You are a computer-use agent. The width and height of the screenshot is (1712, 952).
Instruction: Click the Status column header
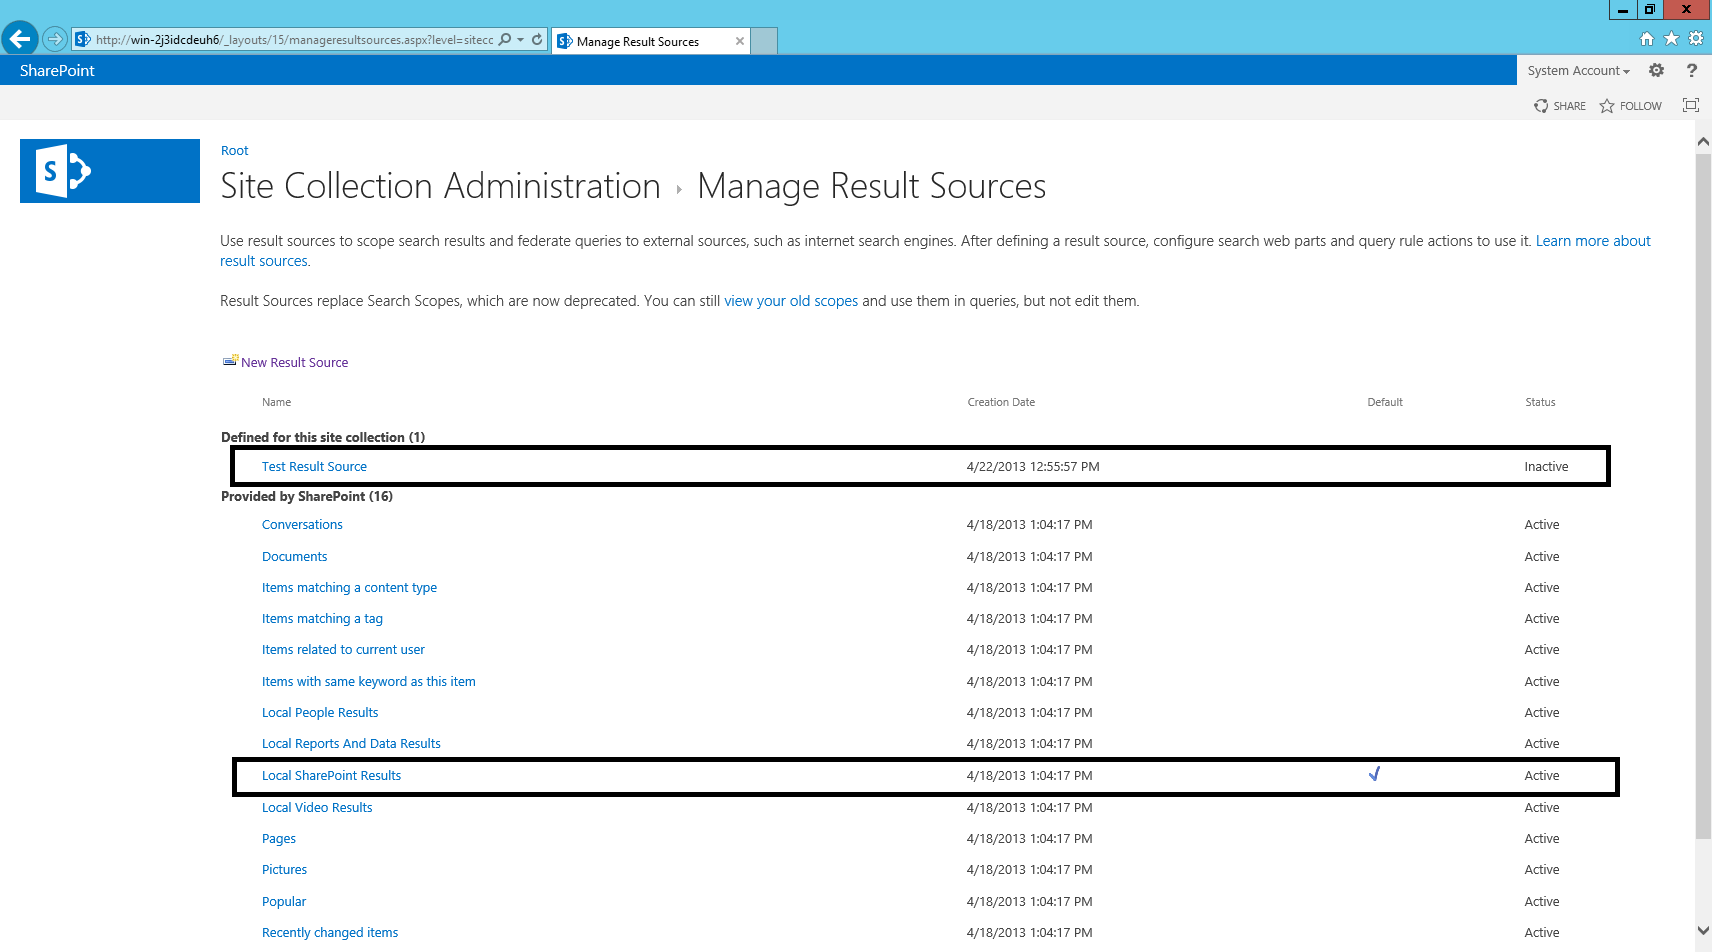pyautogui.click(x=1540, y=402)
